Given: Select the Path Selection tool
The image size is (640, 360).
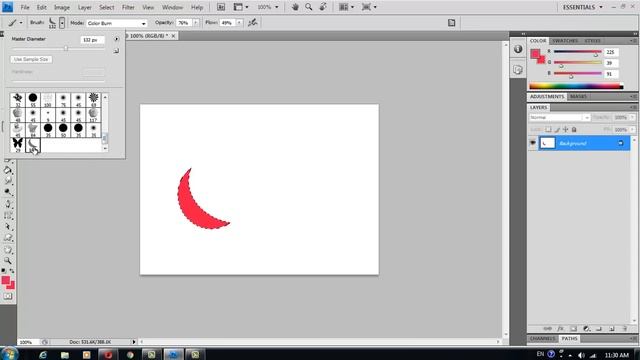Looking at the screenshot, I should pyautogui.click(x=8, y=227).
